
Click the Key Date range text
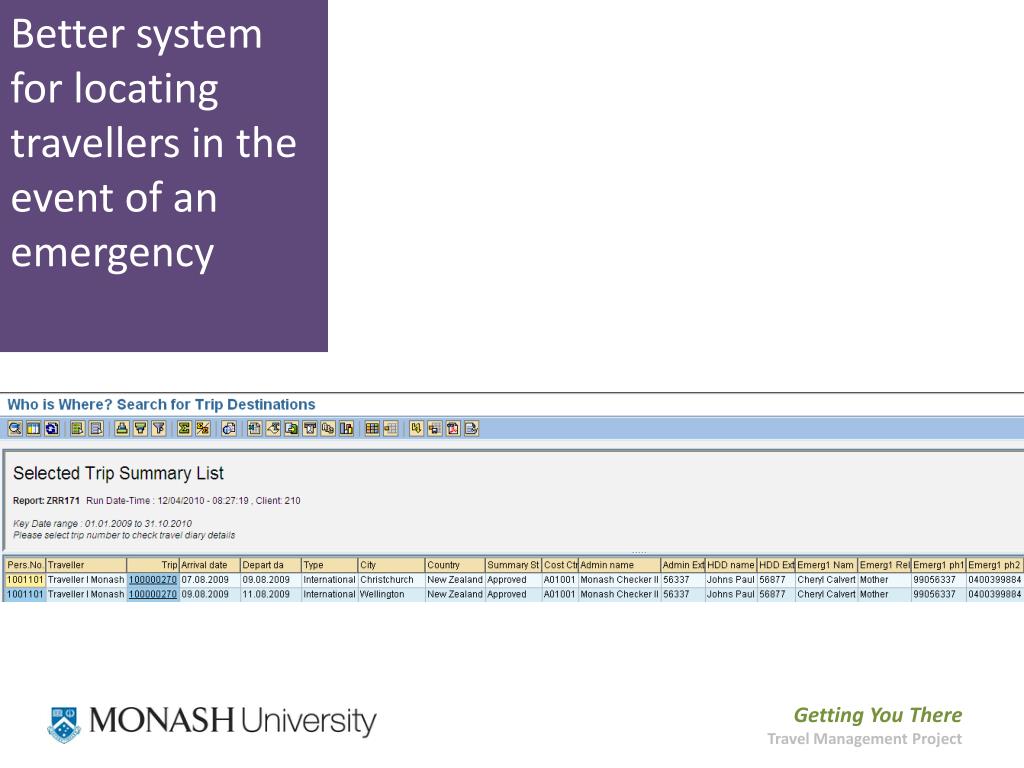click(x=103, y=524)
